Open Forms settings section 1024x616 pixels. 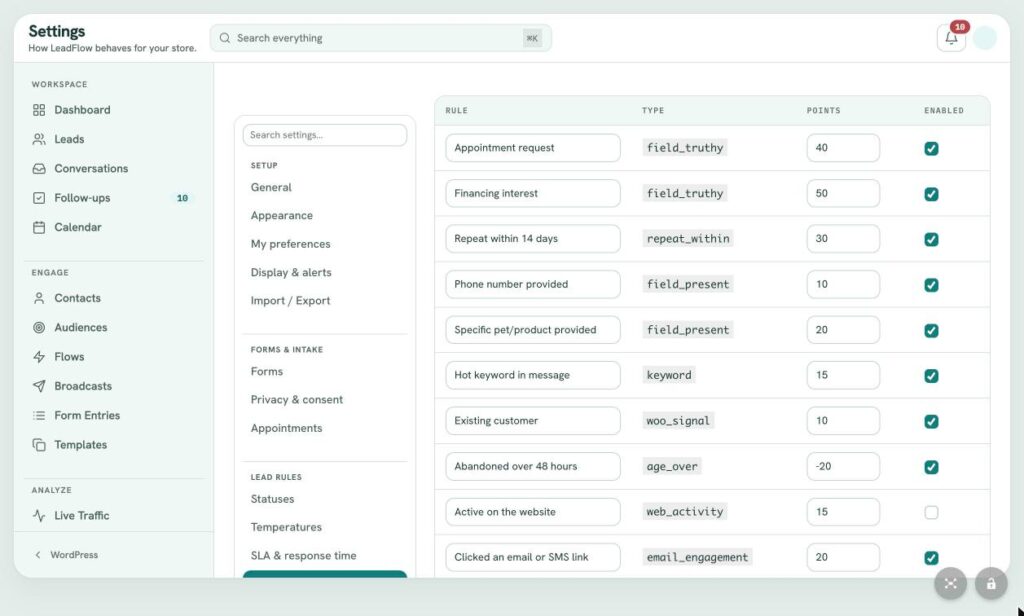[x=266, y=371]
